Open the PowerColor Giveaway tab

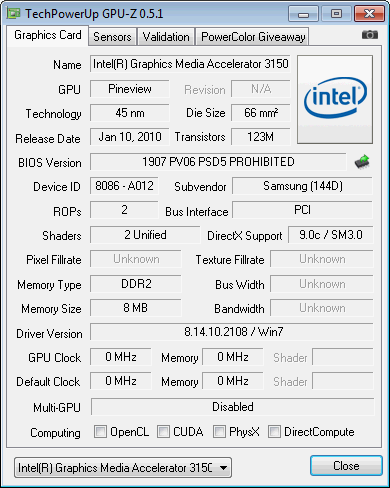tap(253, 37)
